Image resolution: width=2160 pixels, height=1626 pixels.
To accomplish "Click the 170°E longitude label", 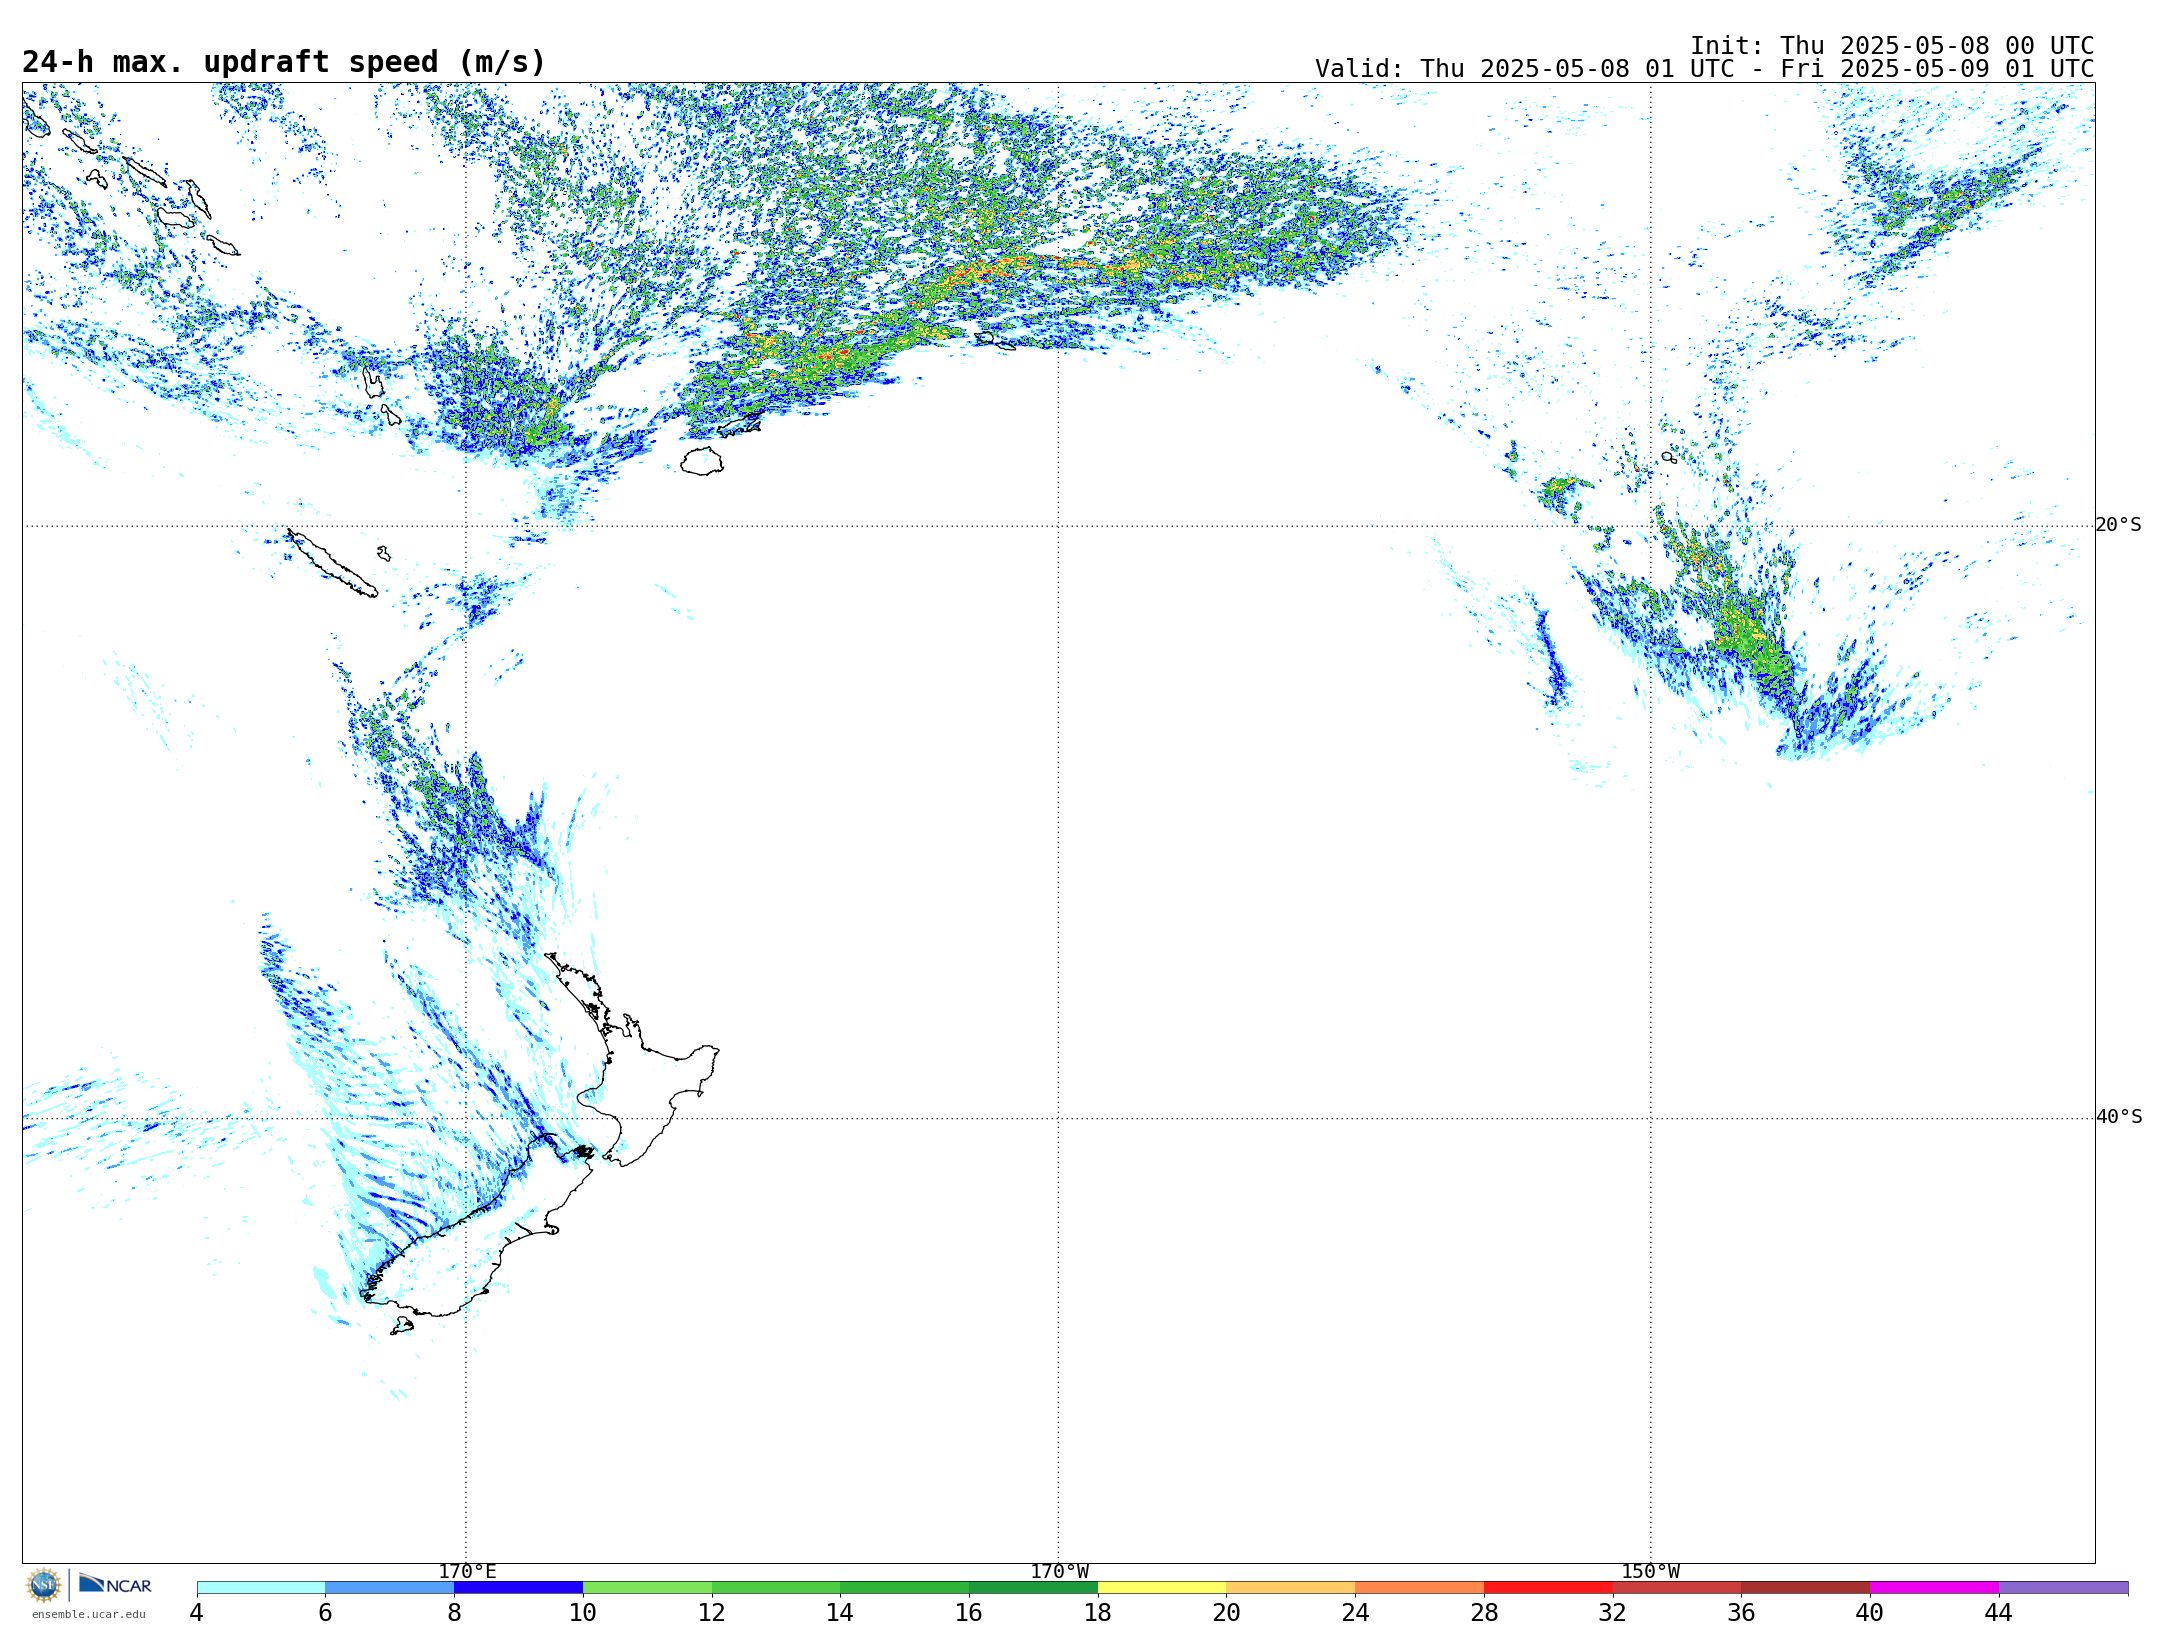I will [467, 1572].
